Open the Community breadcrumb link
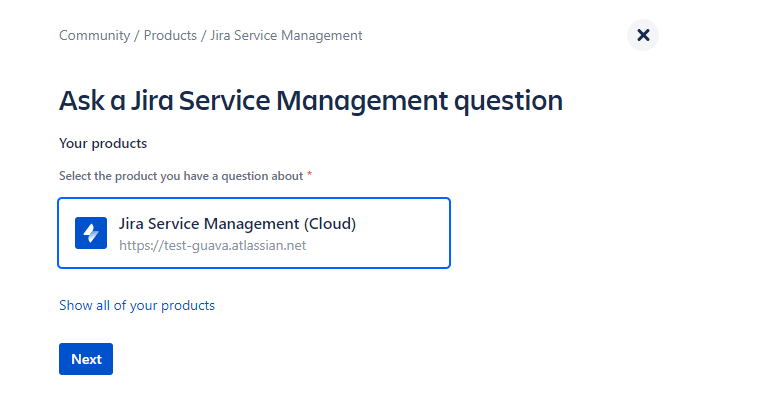This screenshot has height=420, width=776. point(95,36)
